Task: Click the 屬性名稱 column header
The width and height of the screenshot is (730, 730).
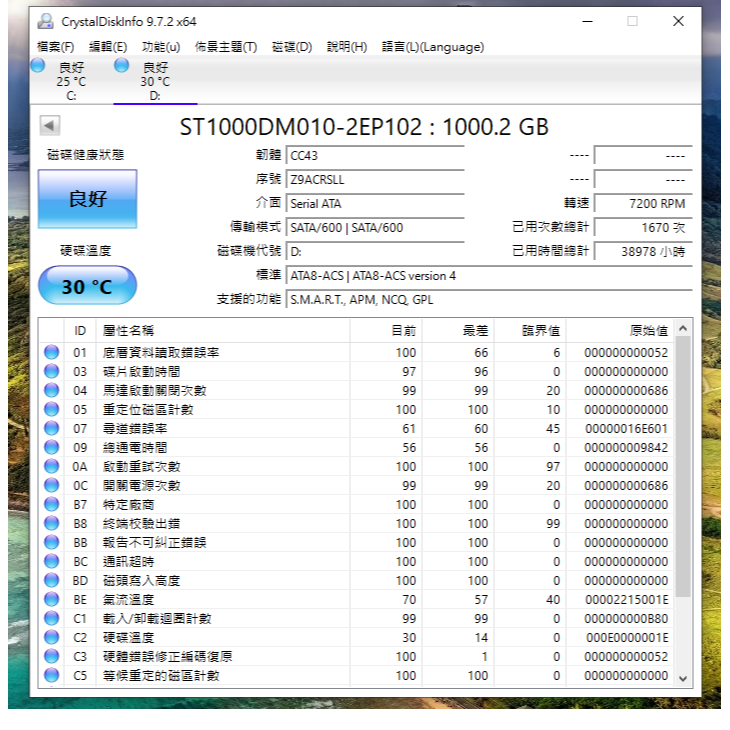Action: click(x=223, y=331)
